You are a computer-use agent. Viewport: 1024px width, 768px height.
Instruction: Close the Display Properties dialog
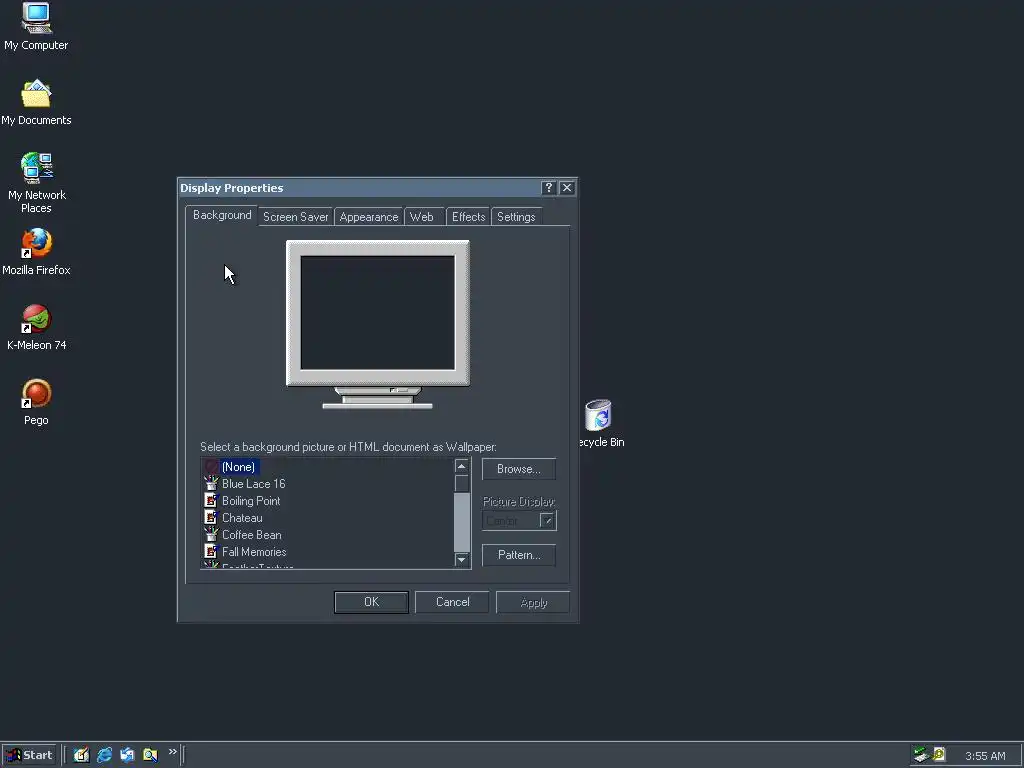567,187
